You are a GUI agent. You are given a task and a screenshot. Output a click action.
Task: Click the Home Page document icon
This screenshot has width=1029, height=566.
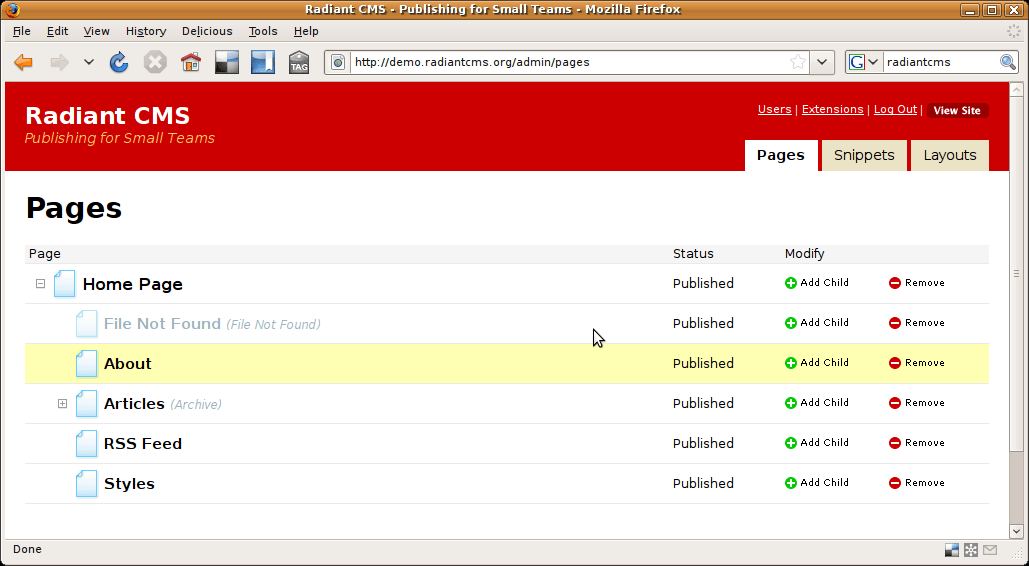64,284
